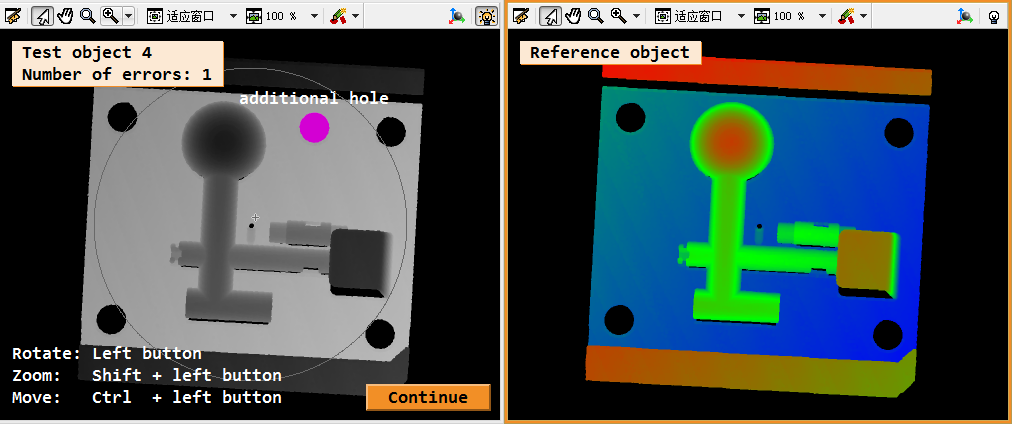Open zoom tool options arrow in Test object window
1012x424 pixels.
(128, 16)
